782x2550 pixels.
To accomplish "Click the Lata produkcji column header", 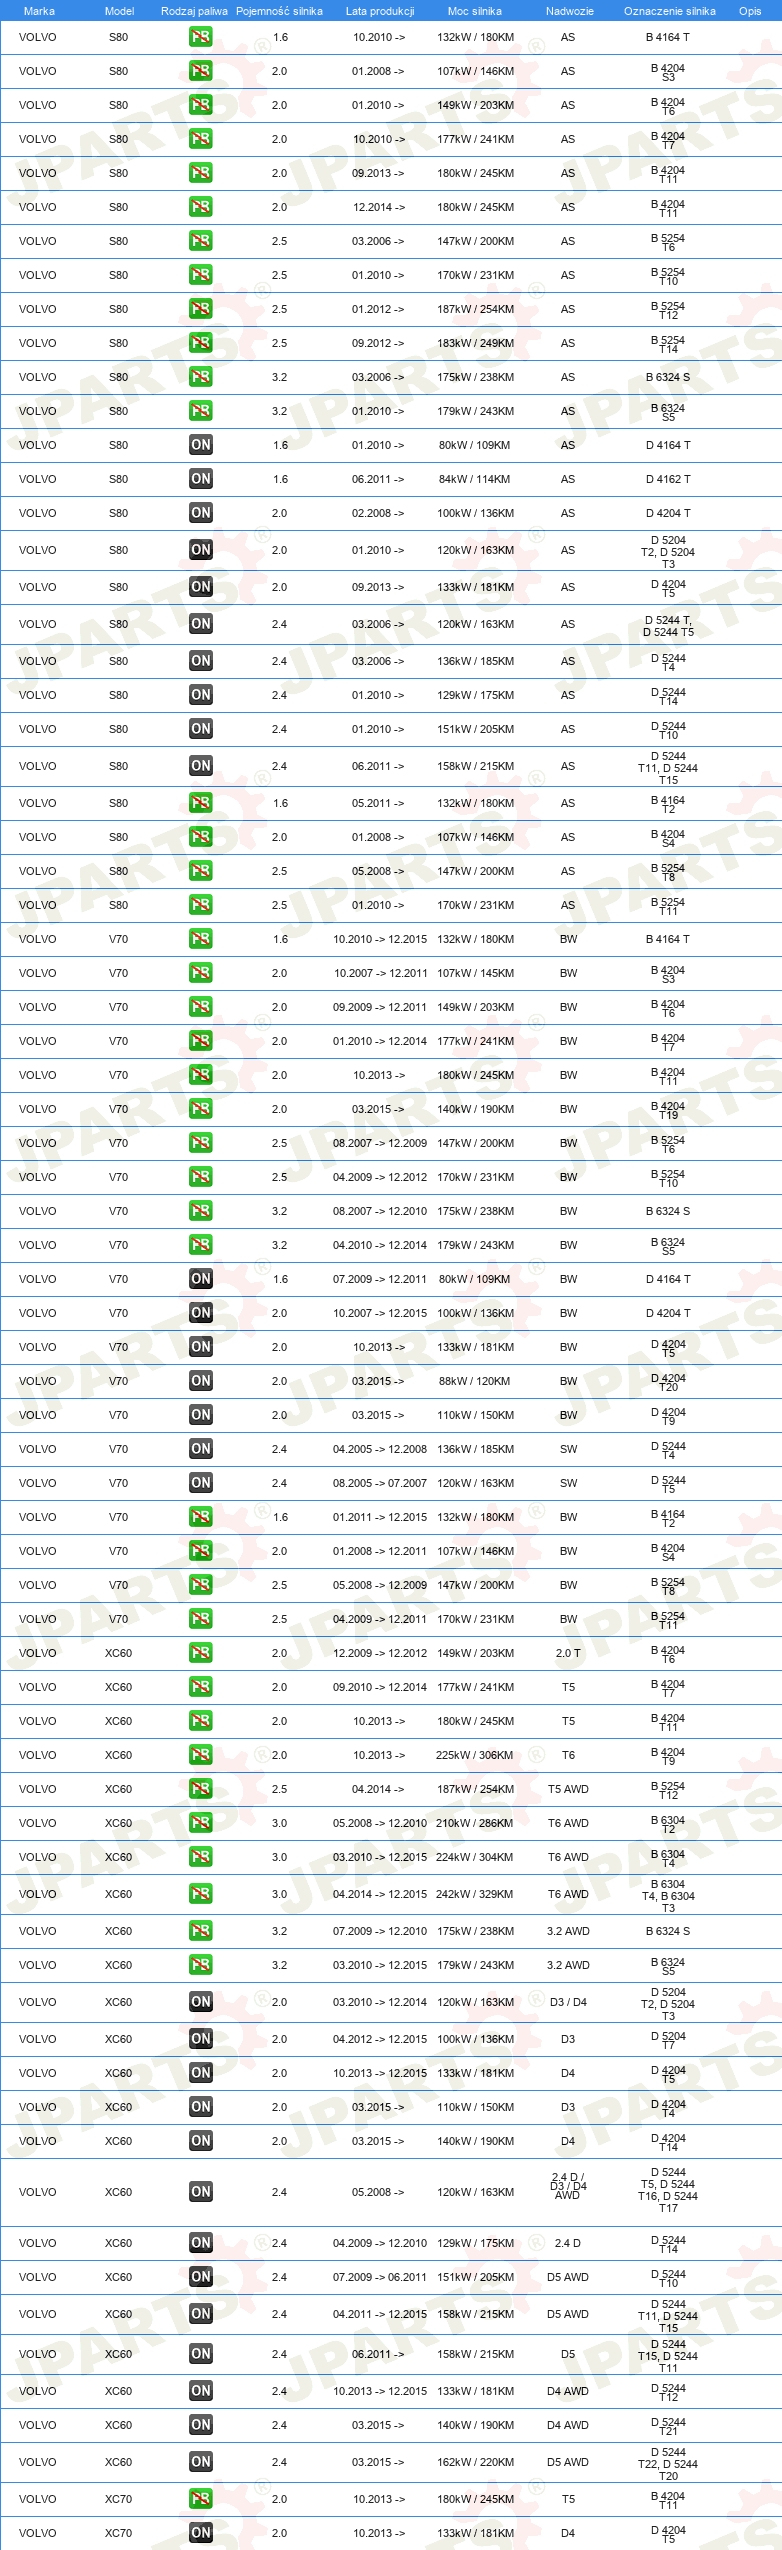I will [380, 11].
